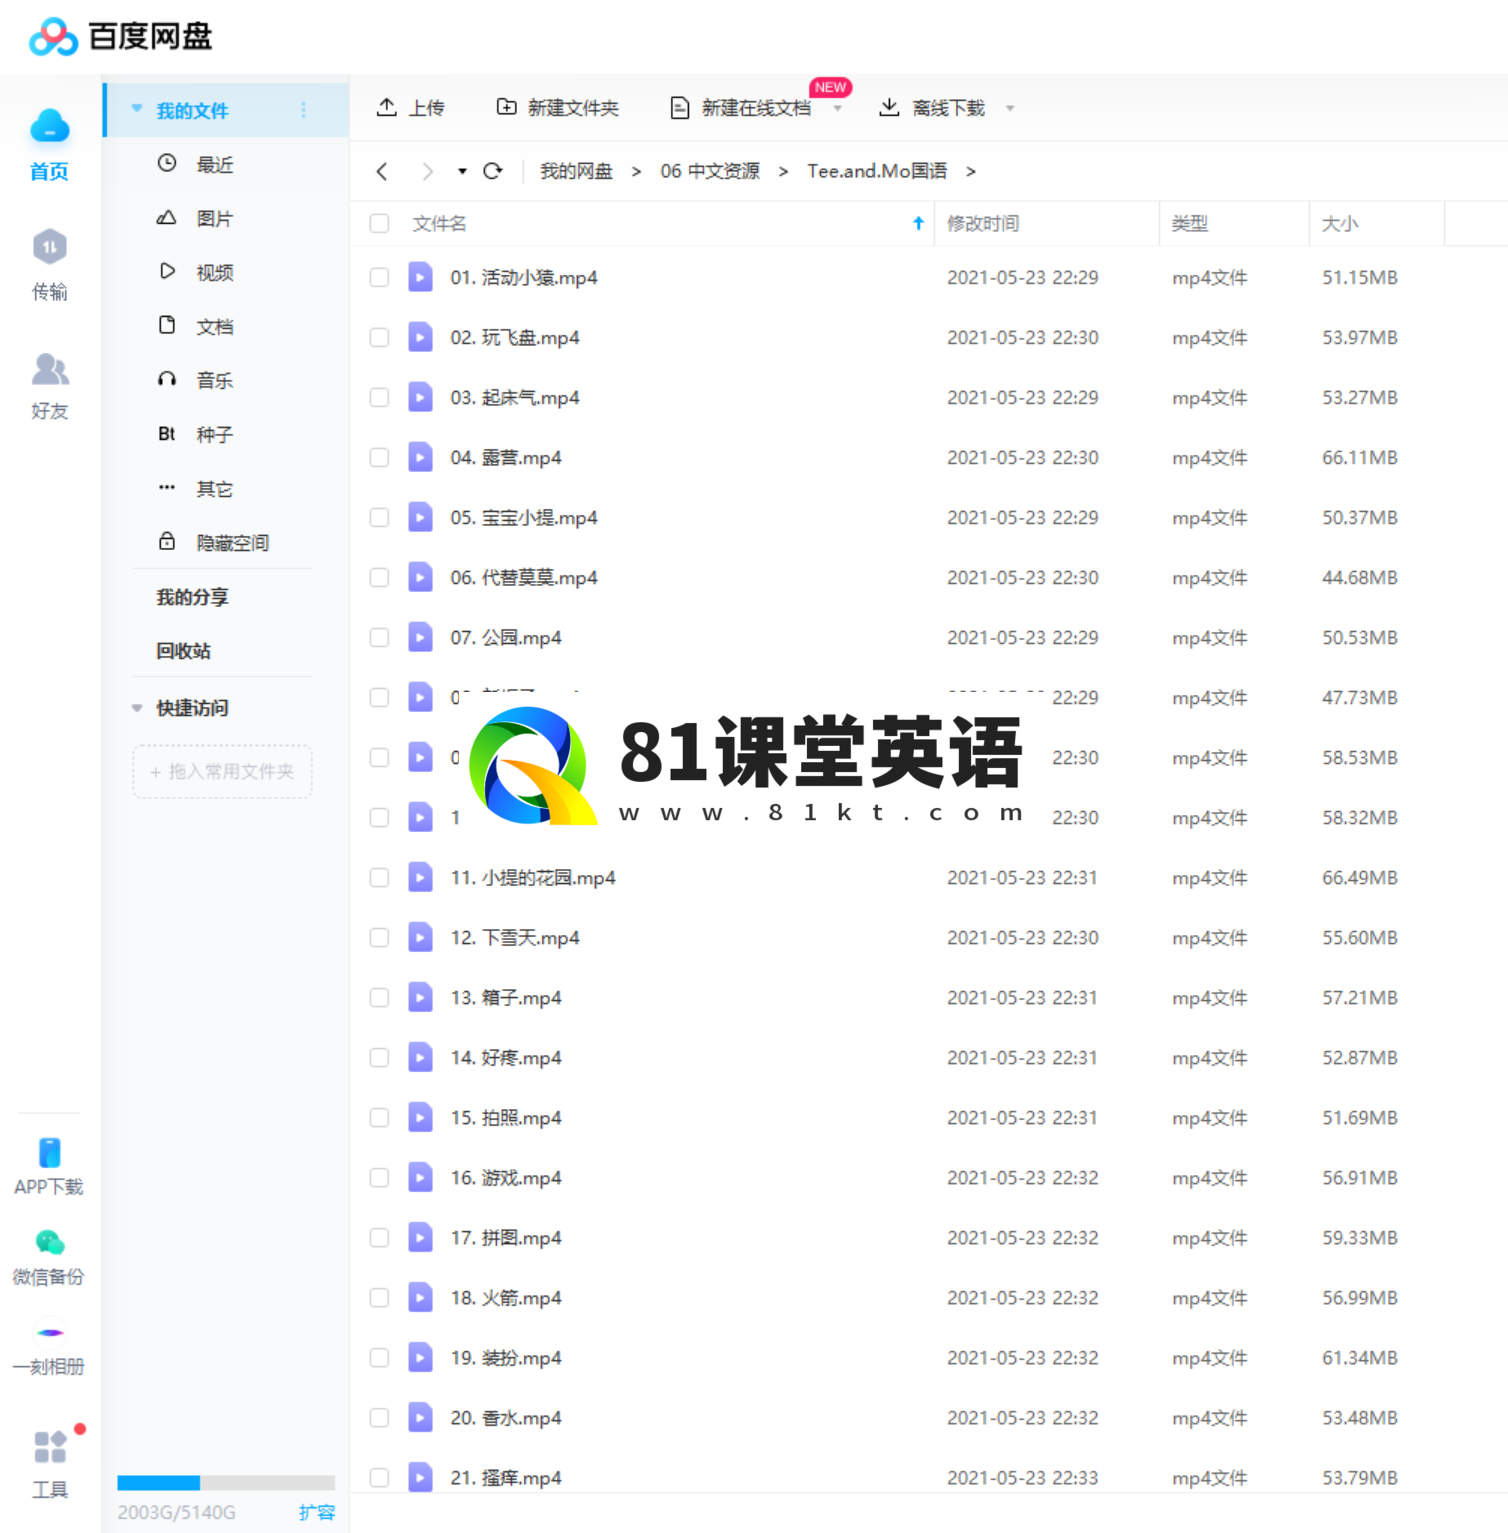This screenshot has height=1533, width=1508.
Task: Open file 16. 游戏.mp4
Action: click(506, 1177)
